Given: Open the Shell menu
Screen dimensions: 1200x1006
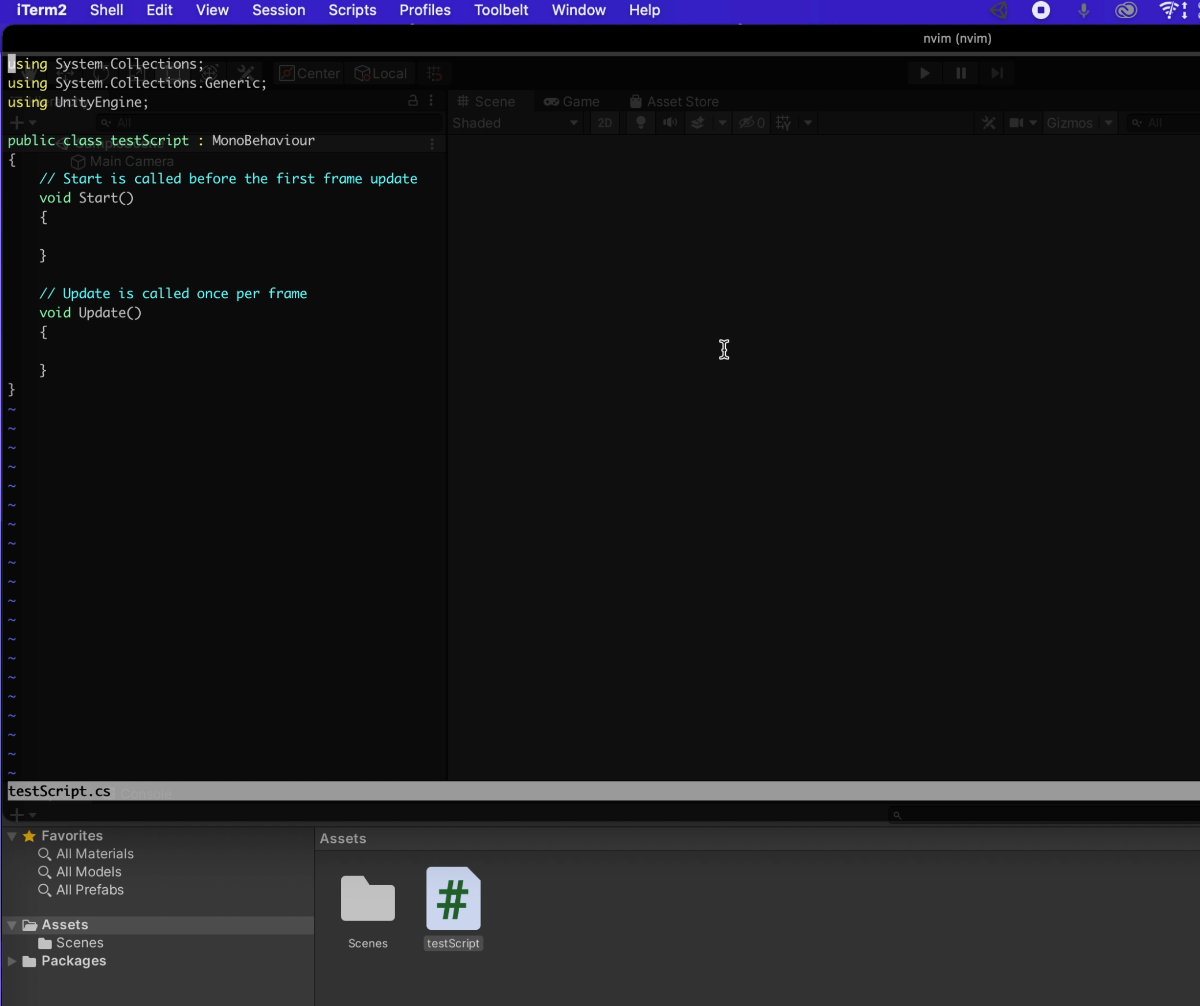Looking at the screenshot, I should click(x=107, y=10).
